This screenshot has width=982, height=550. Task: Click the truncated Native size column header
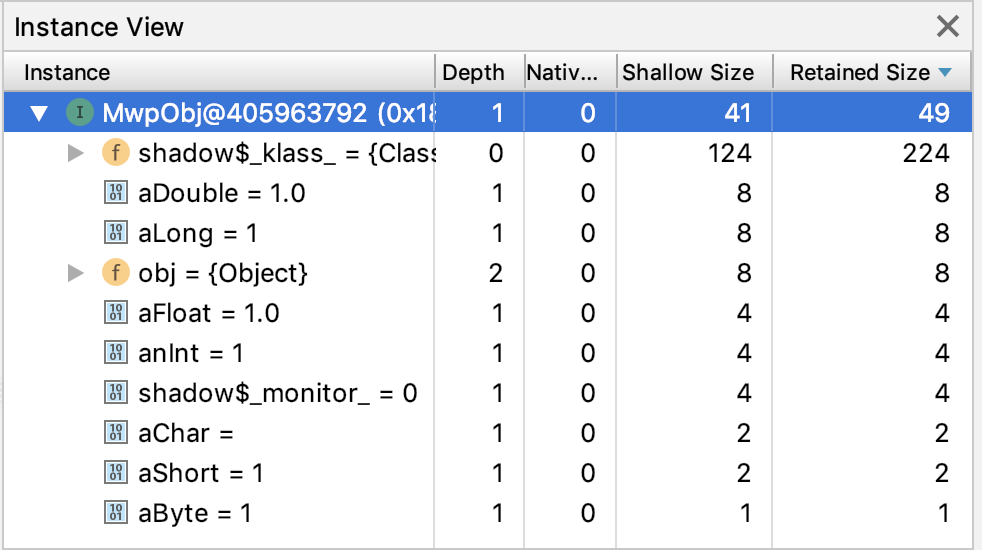tap(562, 72)
